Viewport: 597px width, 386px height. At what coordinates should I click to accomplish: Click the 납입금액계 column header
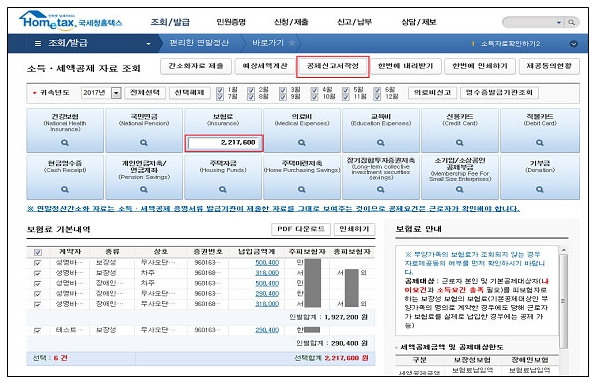click(256, 252)
